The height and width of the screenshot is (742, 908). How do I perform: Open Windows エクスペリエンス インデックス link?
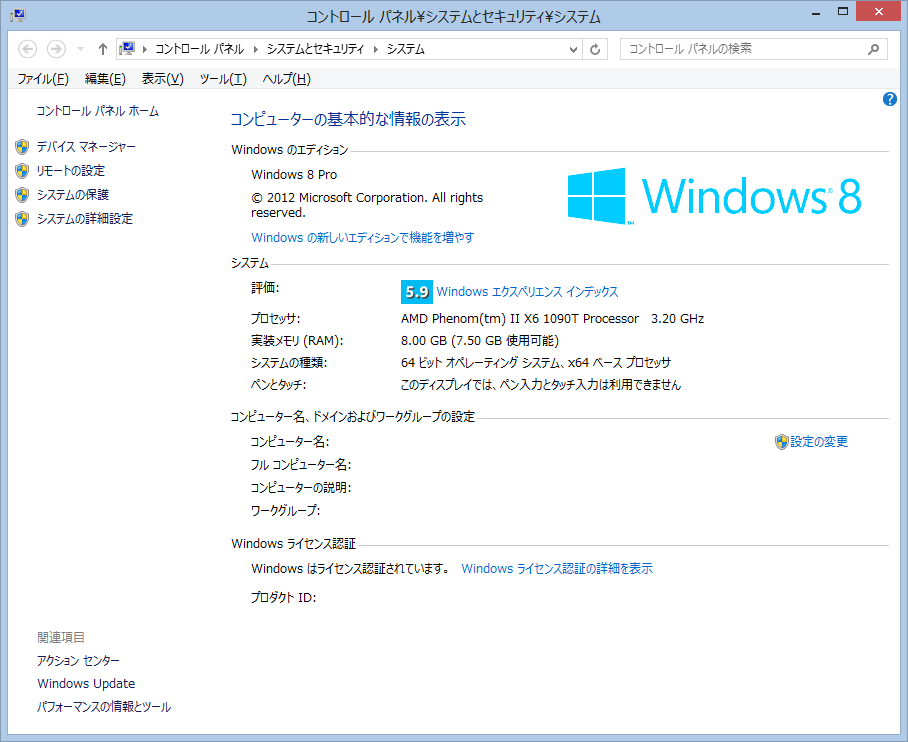pyautogui.click(x=528, y=292)
